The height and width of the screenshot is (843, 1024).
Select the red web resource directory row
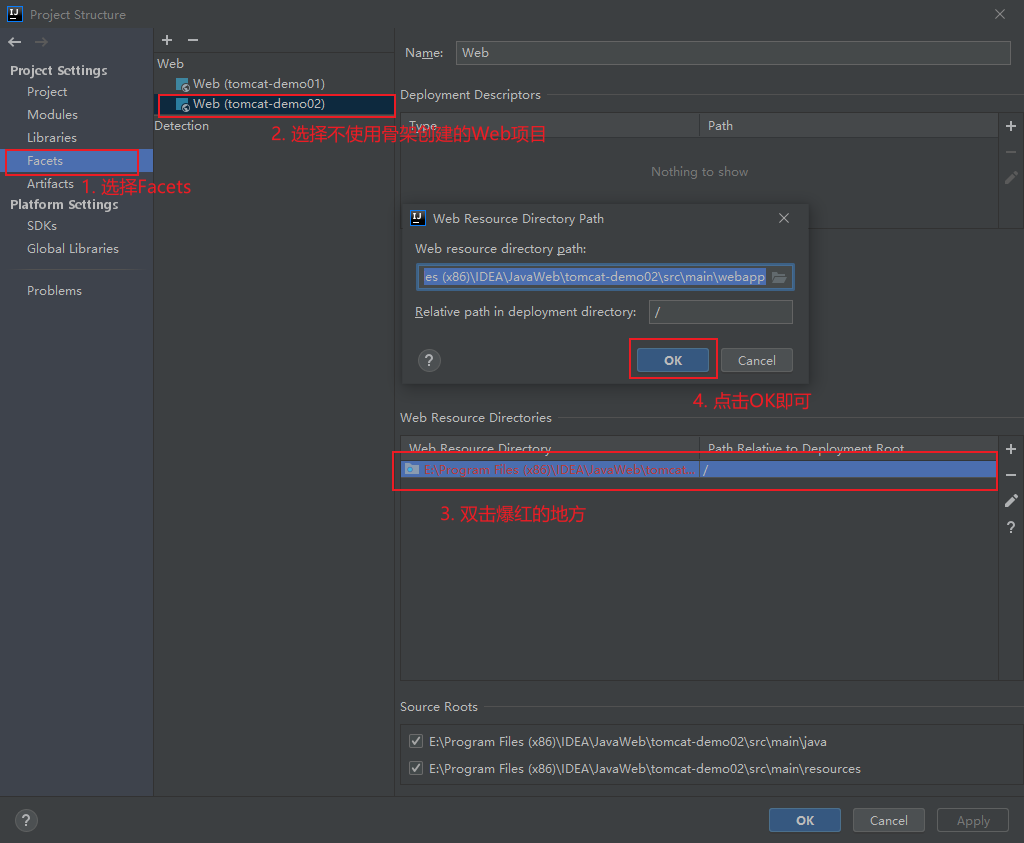699,469
